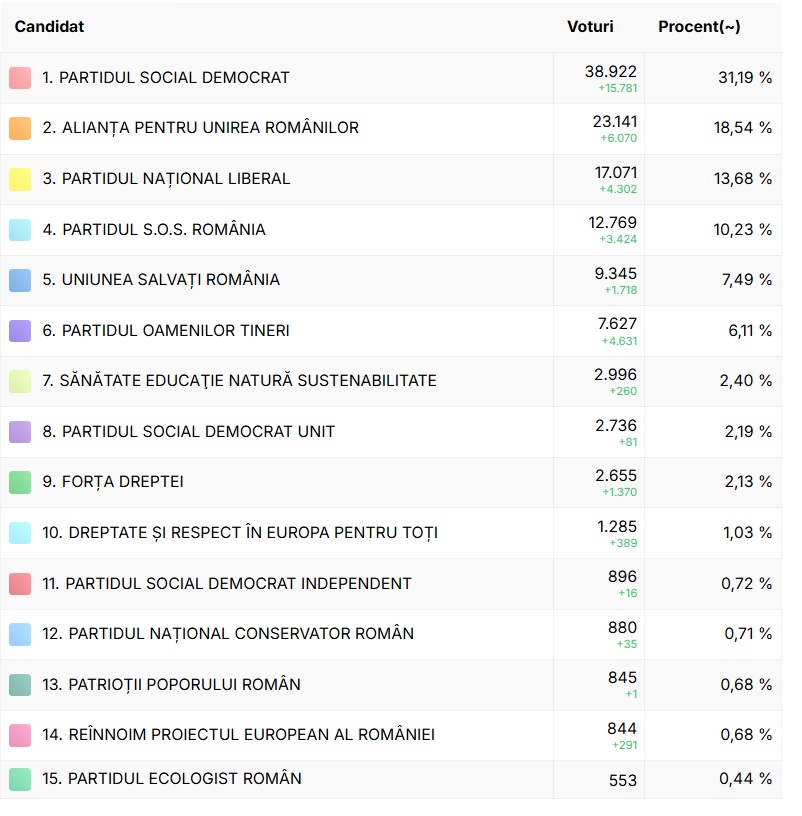This screenshot has width=802, height=816.
Task: Click the percentage 31,19 %
Action: tap(745, 78)
